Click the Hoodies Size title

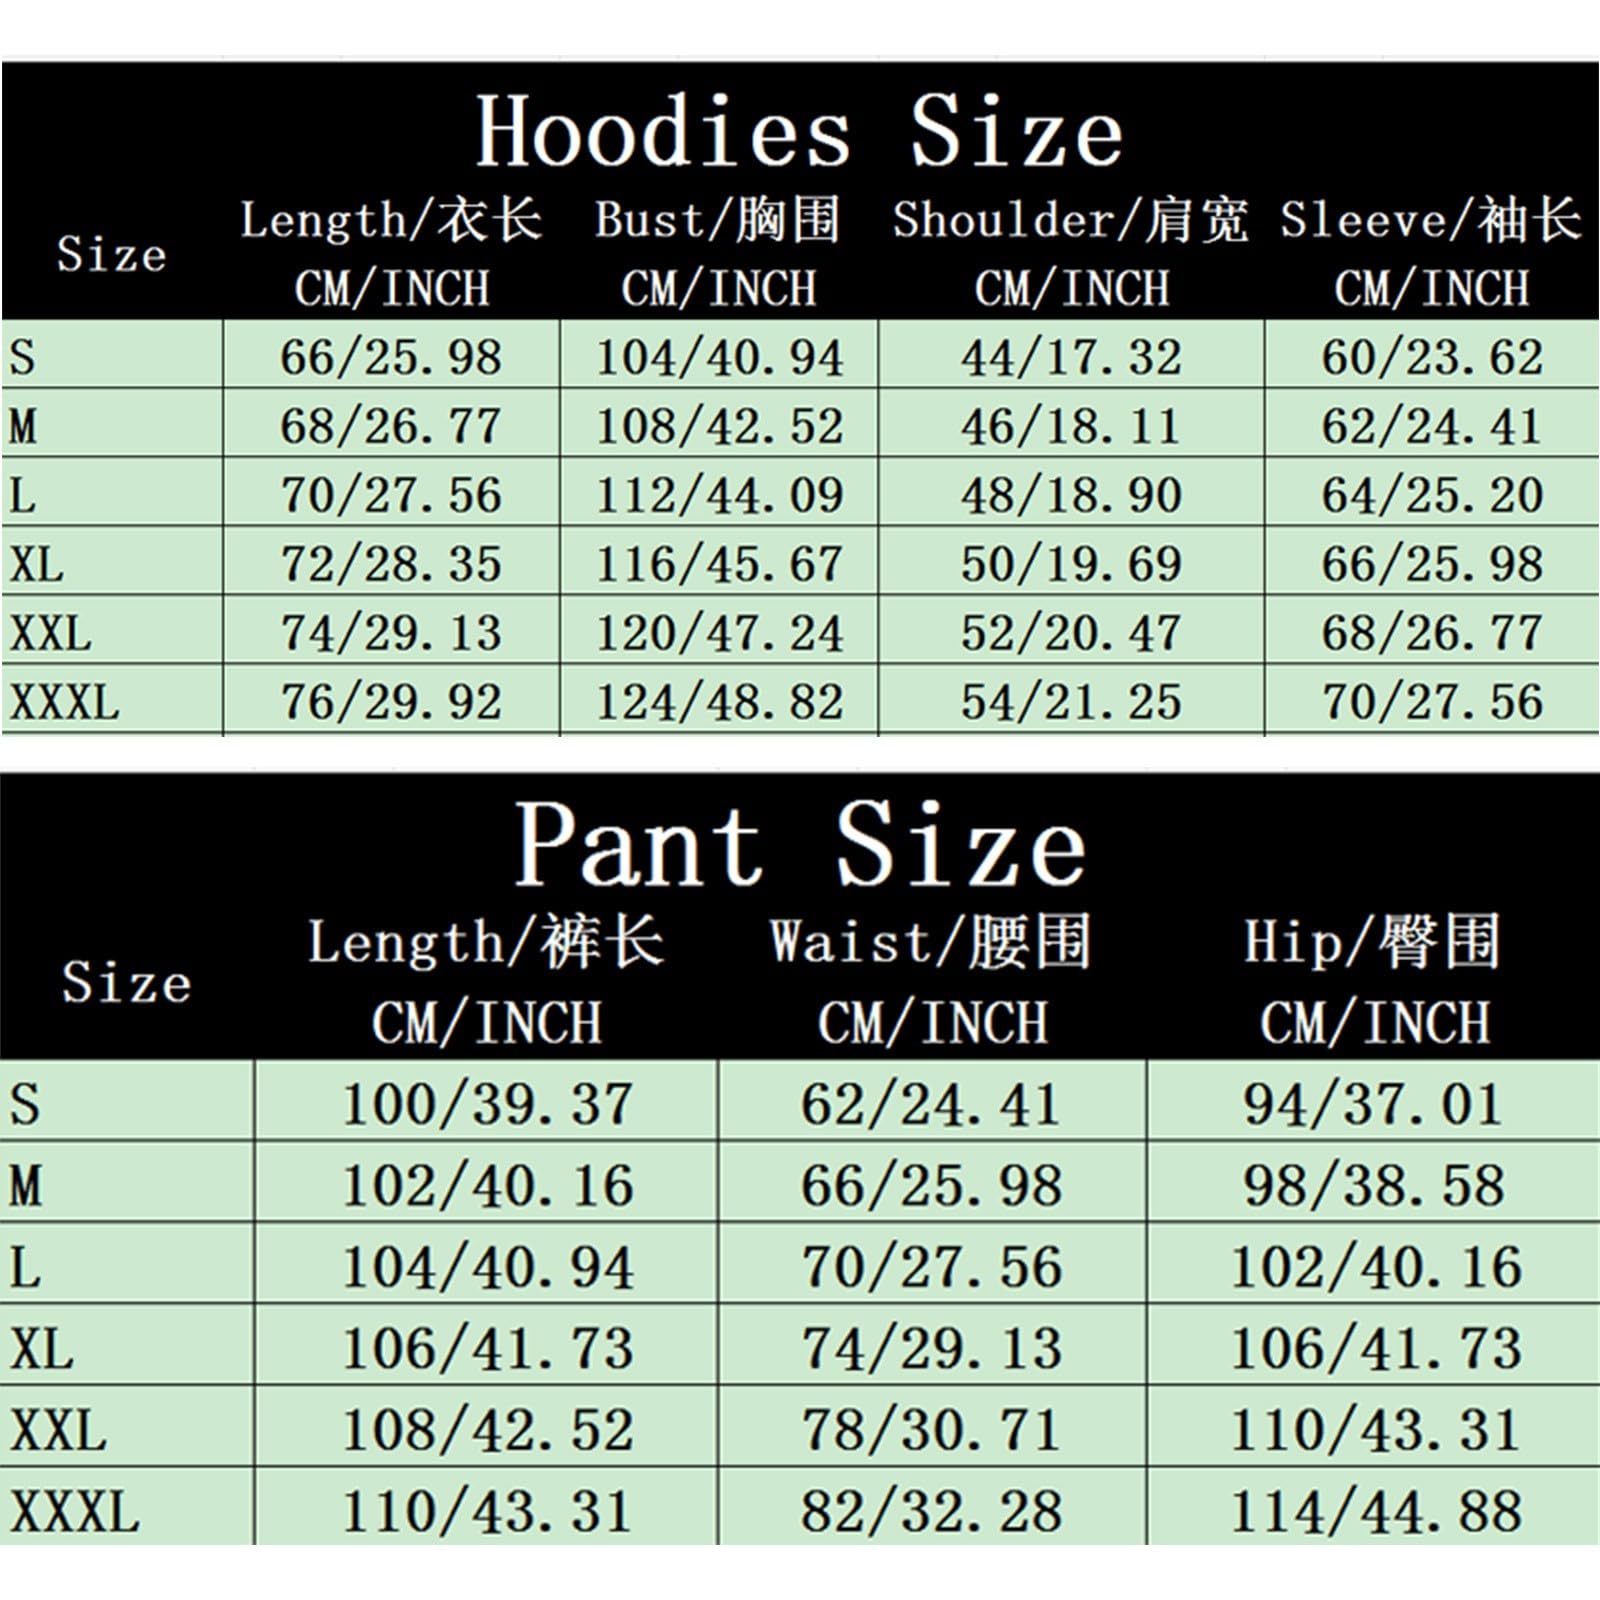click(x=799, y=133)
